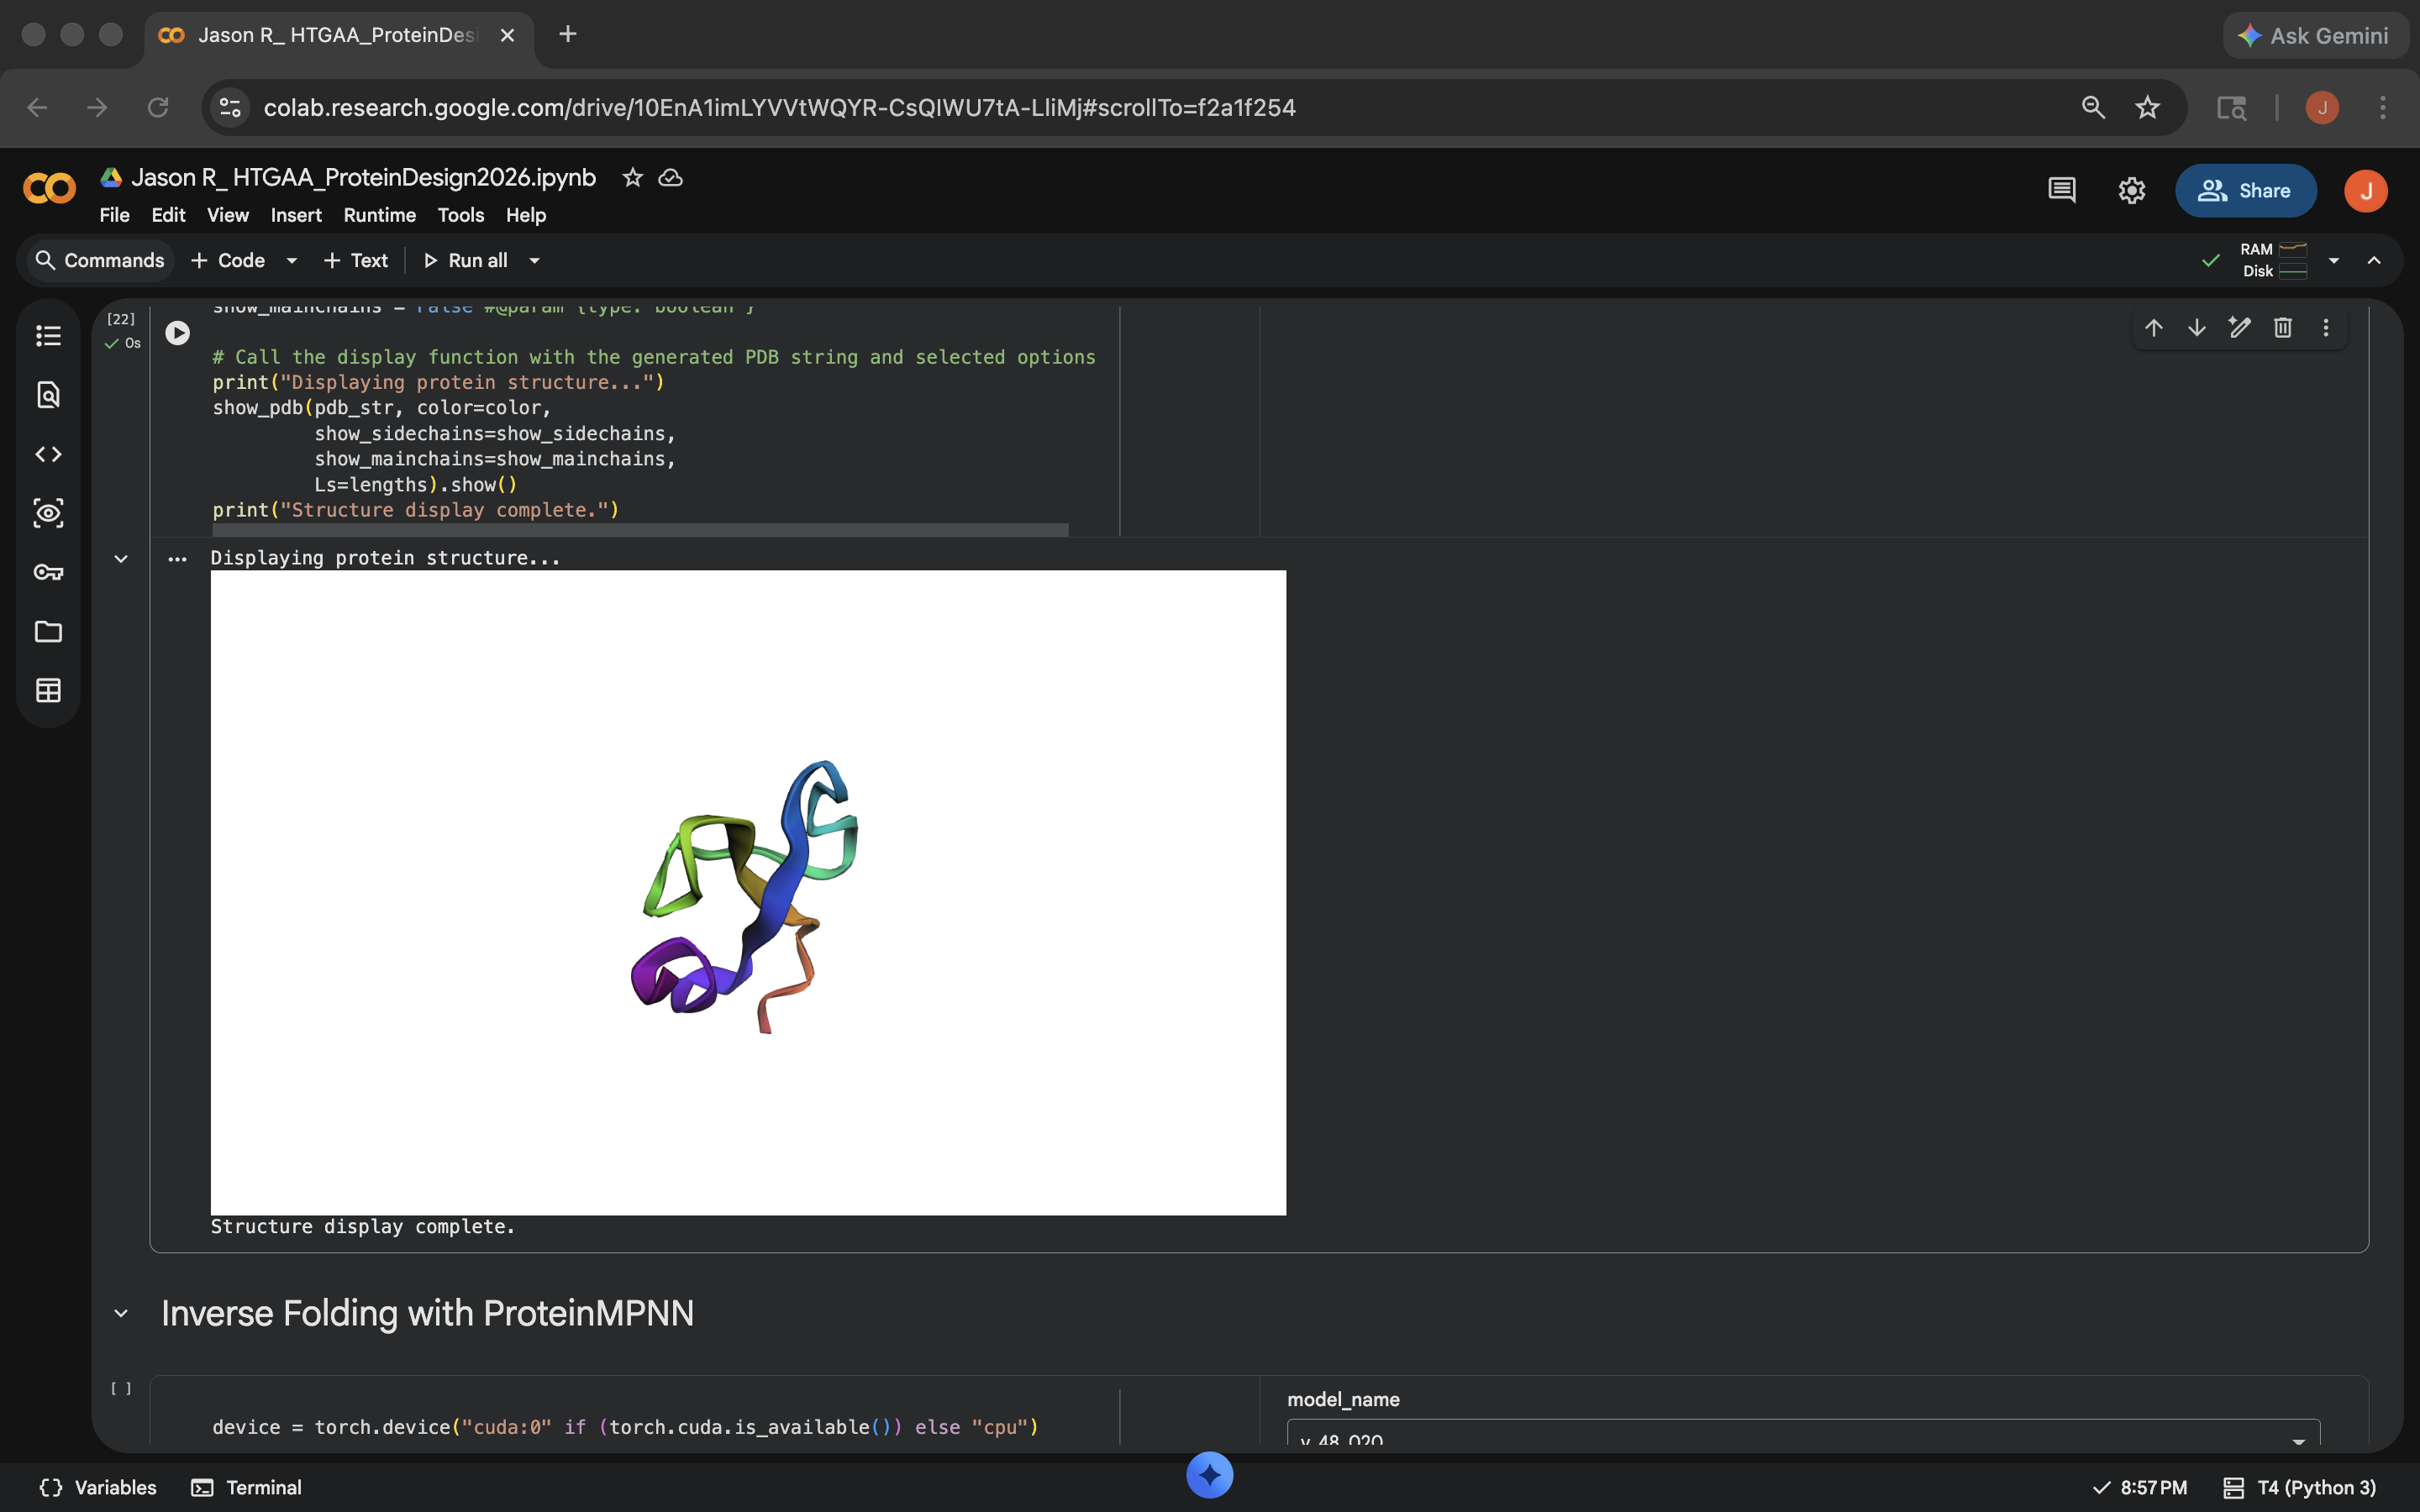Open the Runtime menu

(380, 215)
